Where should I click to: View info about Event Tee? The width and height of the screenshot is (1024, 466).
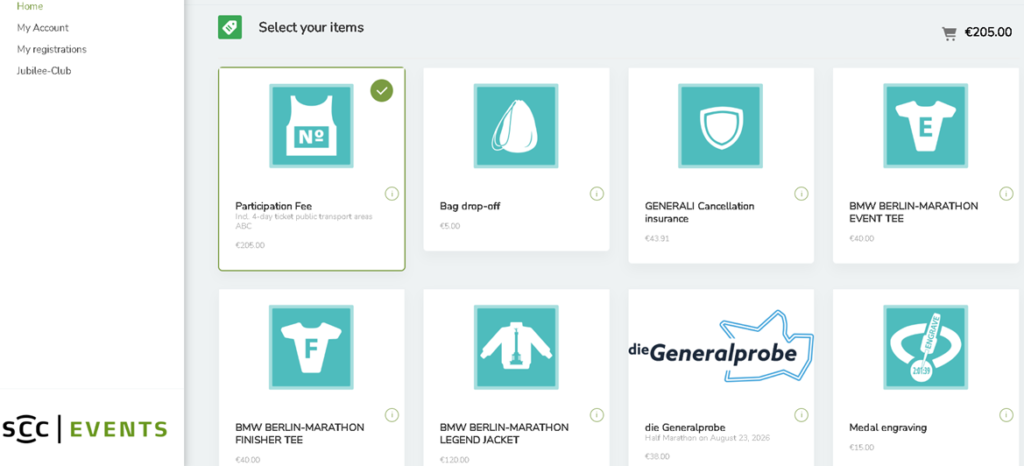click(x=1006, y=193)
